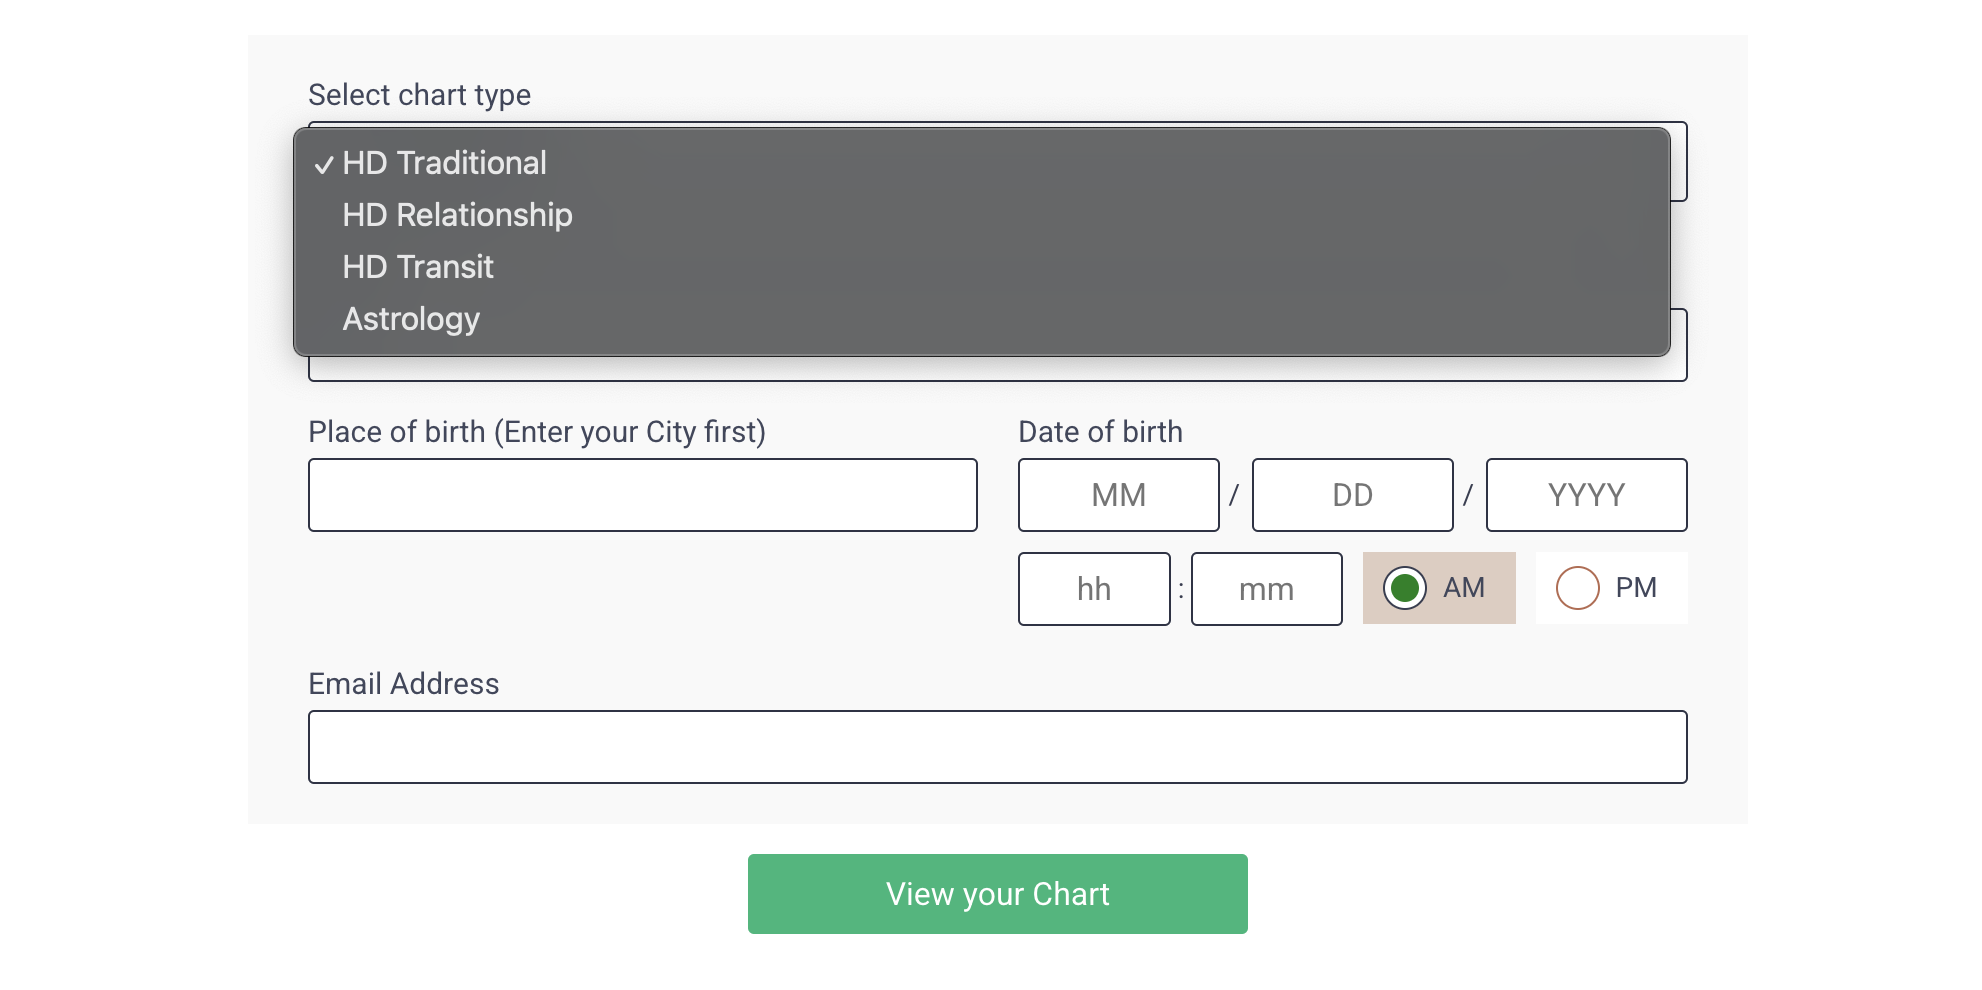This screenshot has height=990, width=1982.
Task: Click the View your Chart button
Action: point(998,894)
